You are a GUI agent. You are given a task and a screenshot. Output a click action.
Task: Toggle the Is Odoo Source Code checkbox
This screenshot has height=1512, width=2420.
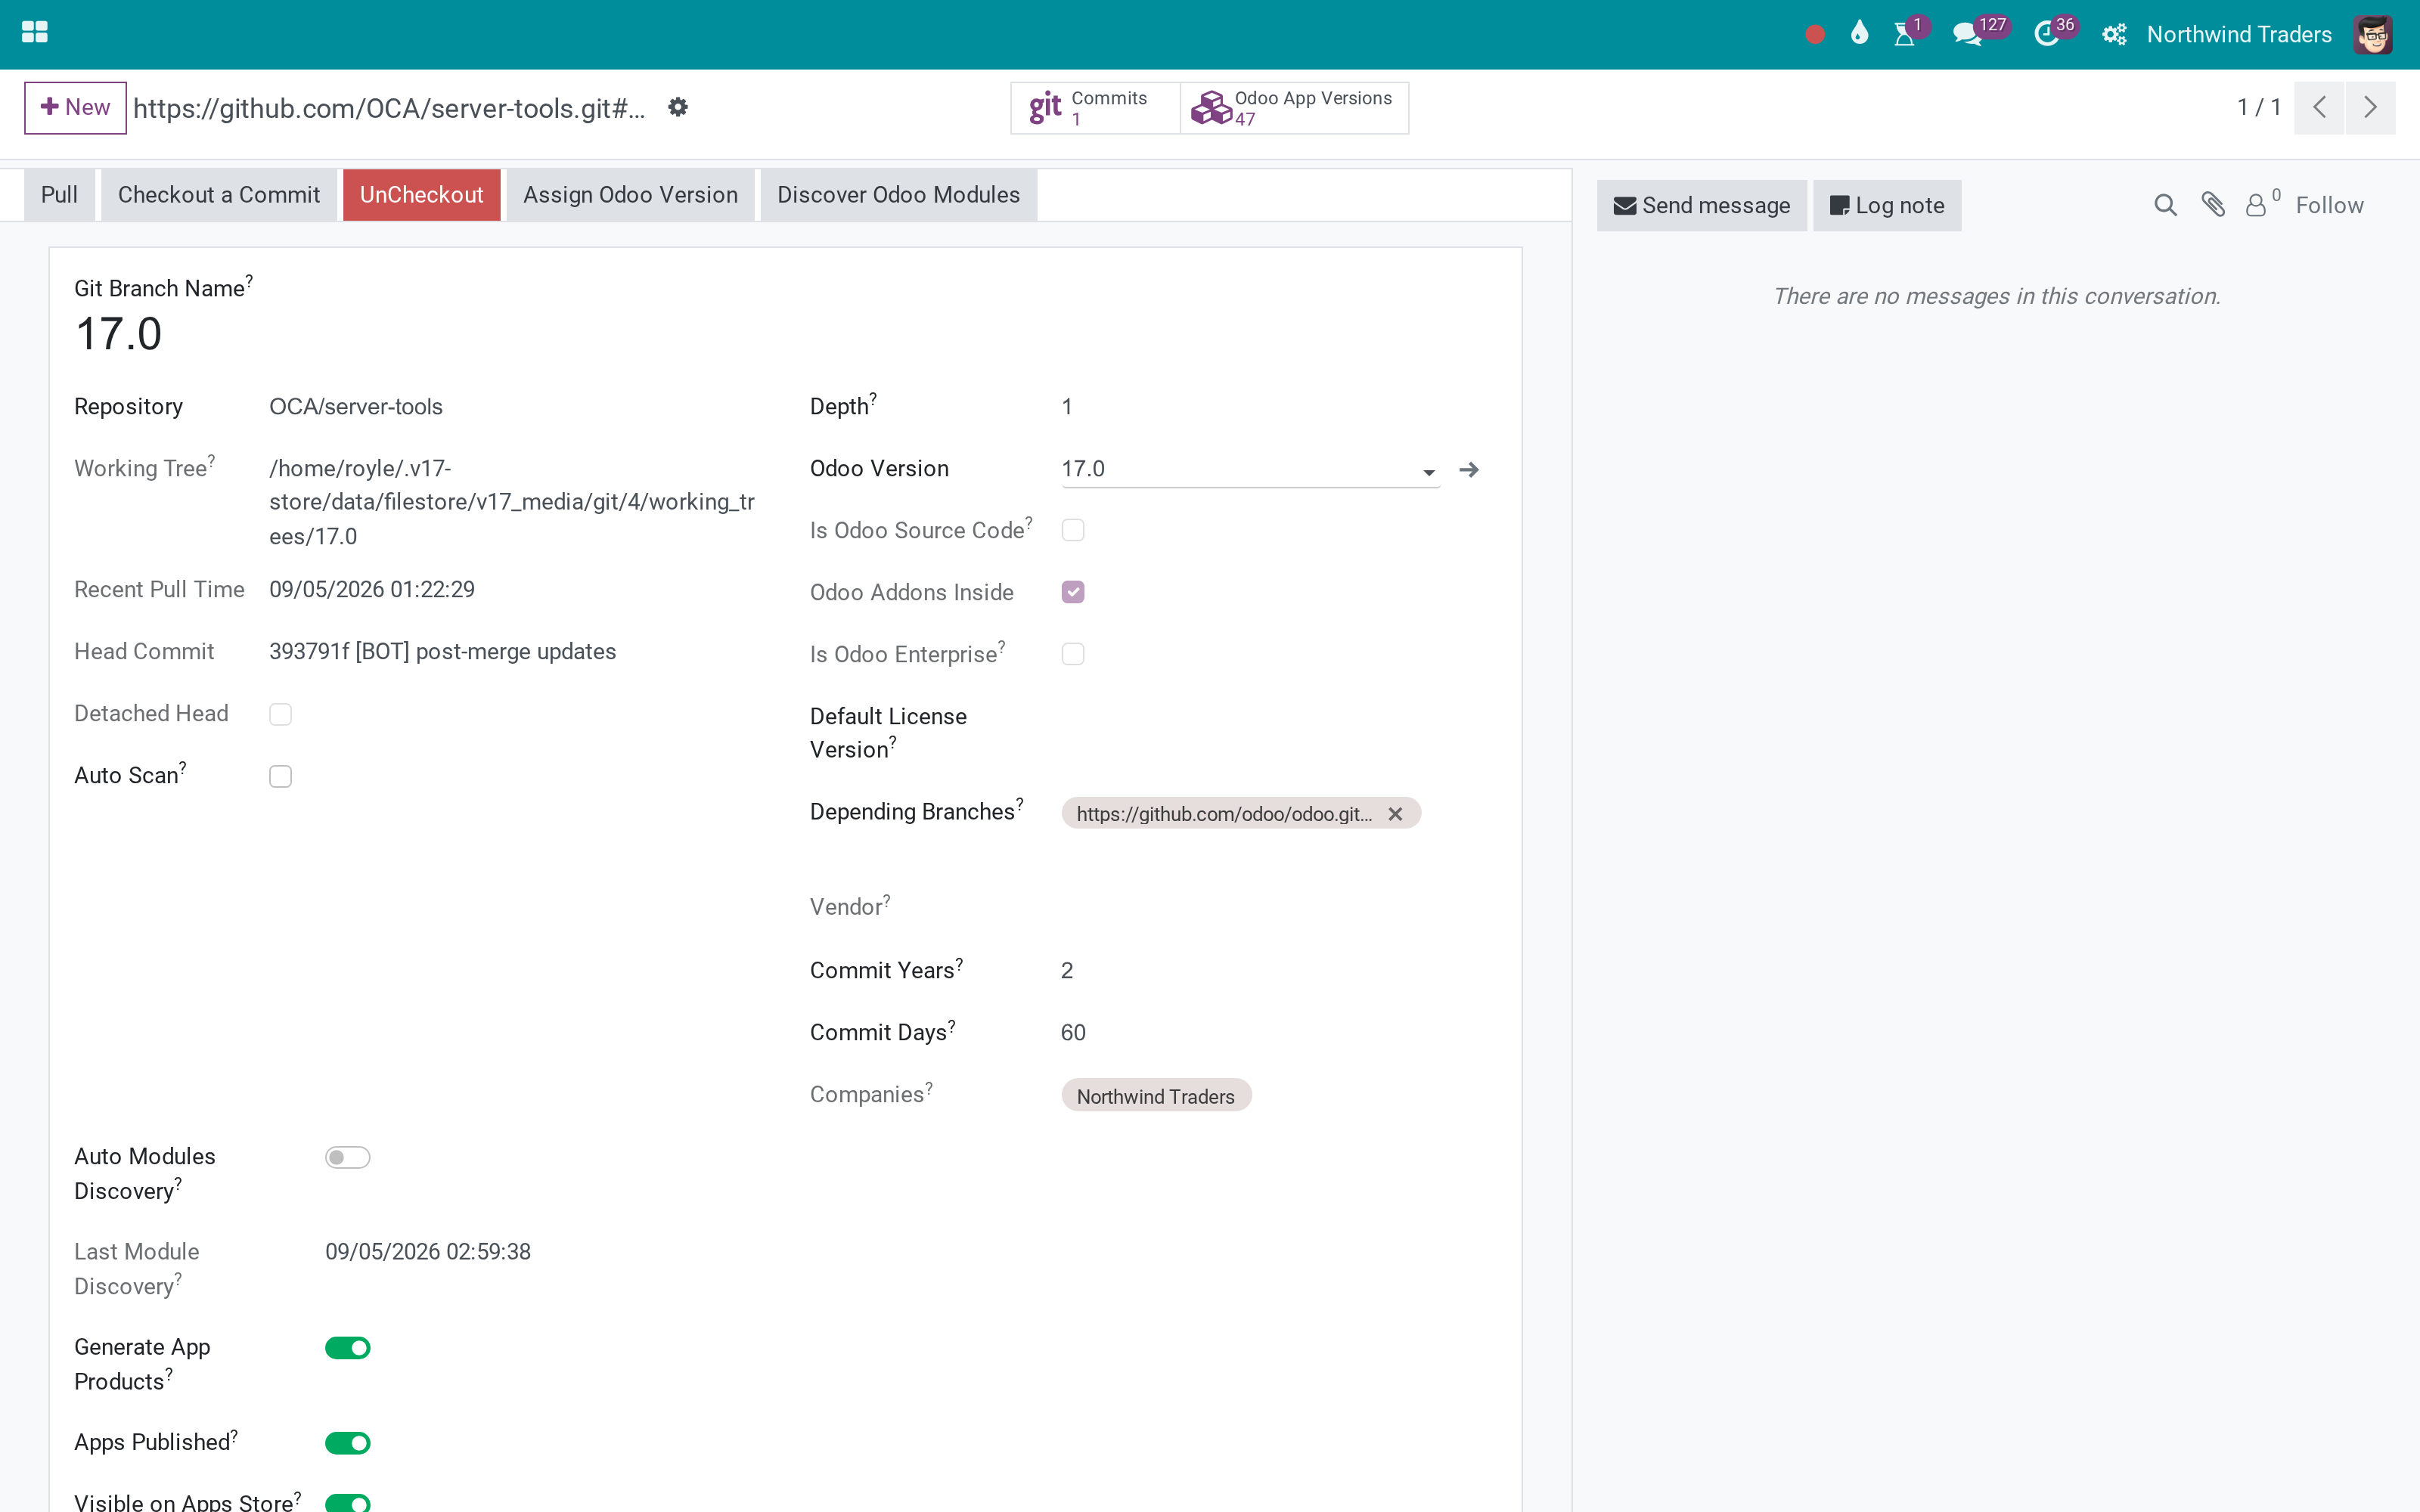pyautogui.click(x=1073, y=530)
